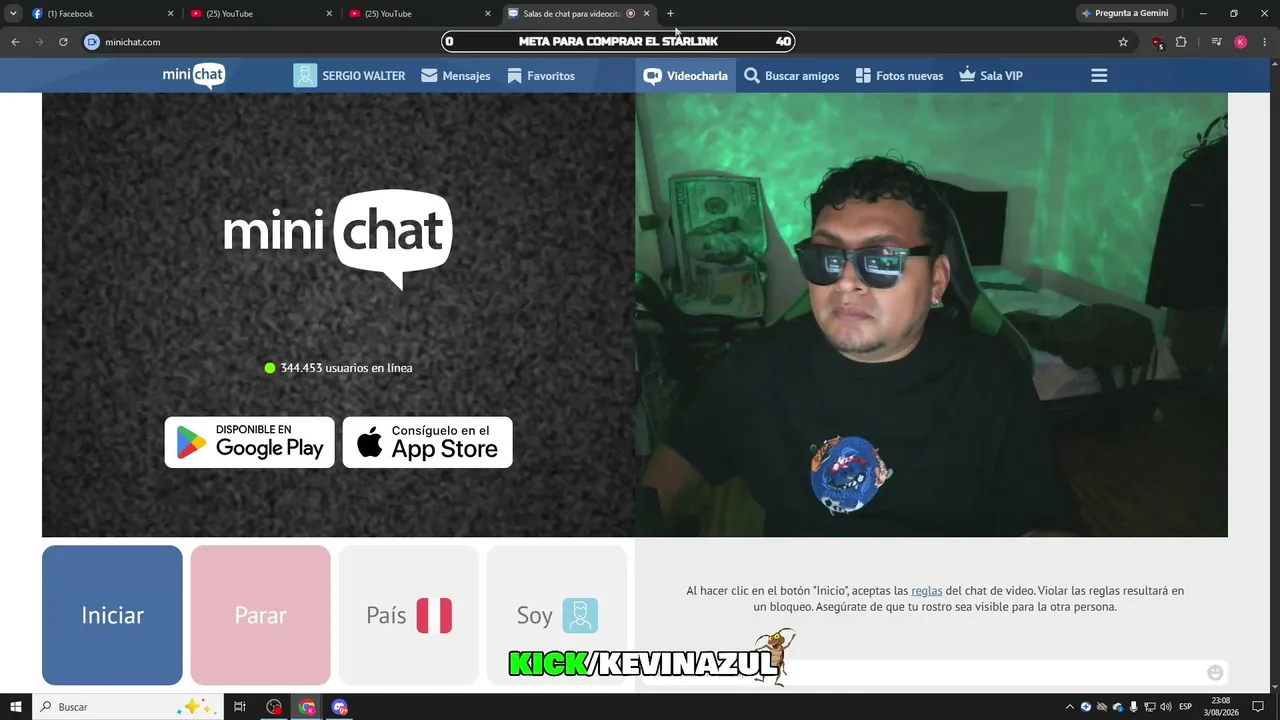This screenshot has width=1280, height=720.
Task: Click the Windows taskbar Buscar search box
Action: click(x=127, y=707)
